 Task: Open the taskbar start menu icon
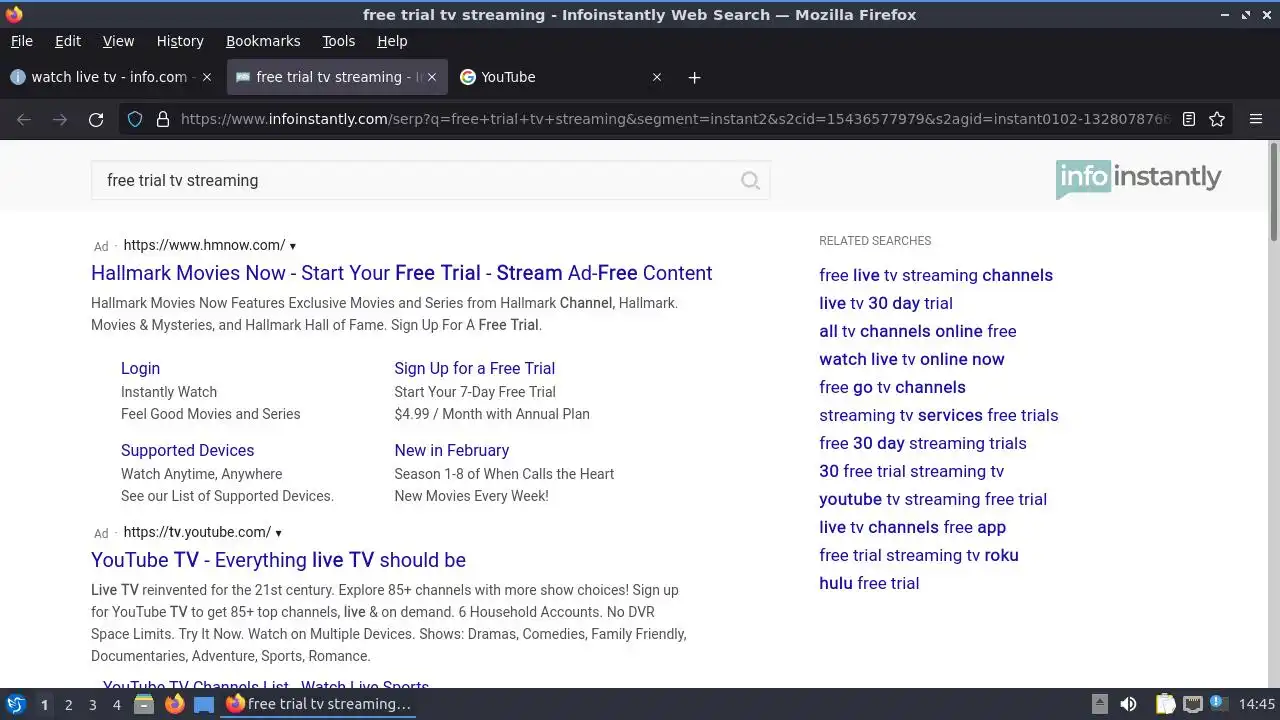[x=16, y=704]
